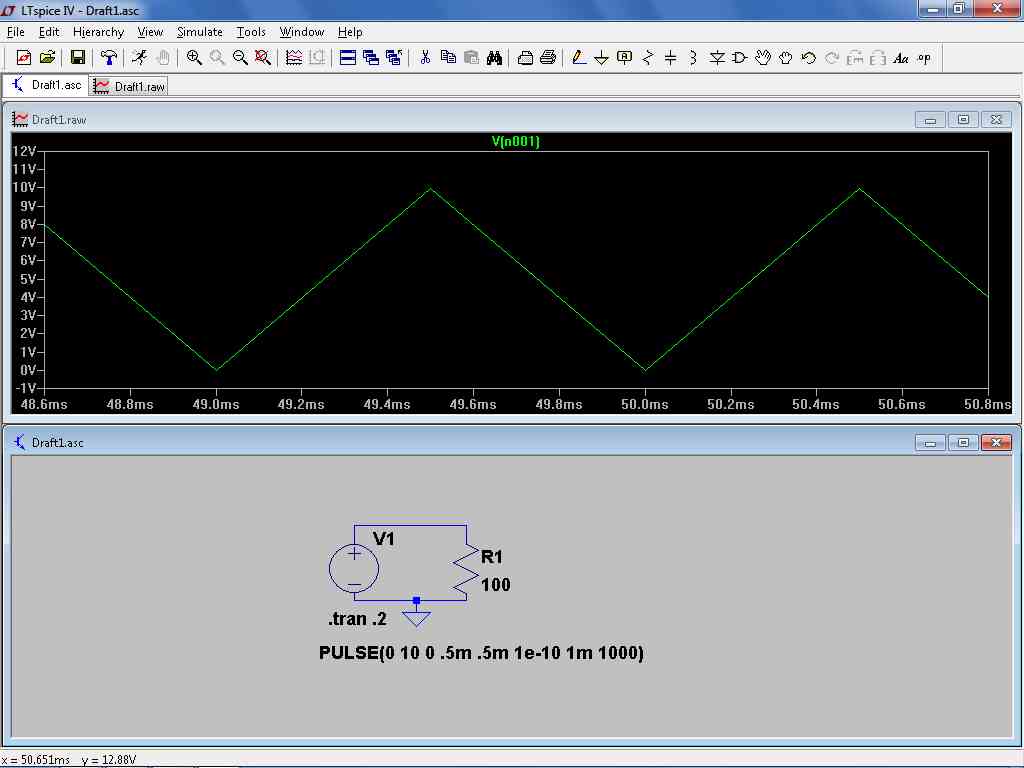This screenshot has height=768, width=1024.
Task: Select the Diode component tool
Action: click(x=716, y=58)
